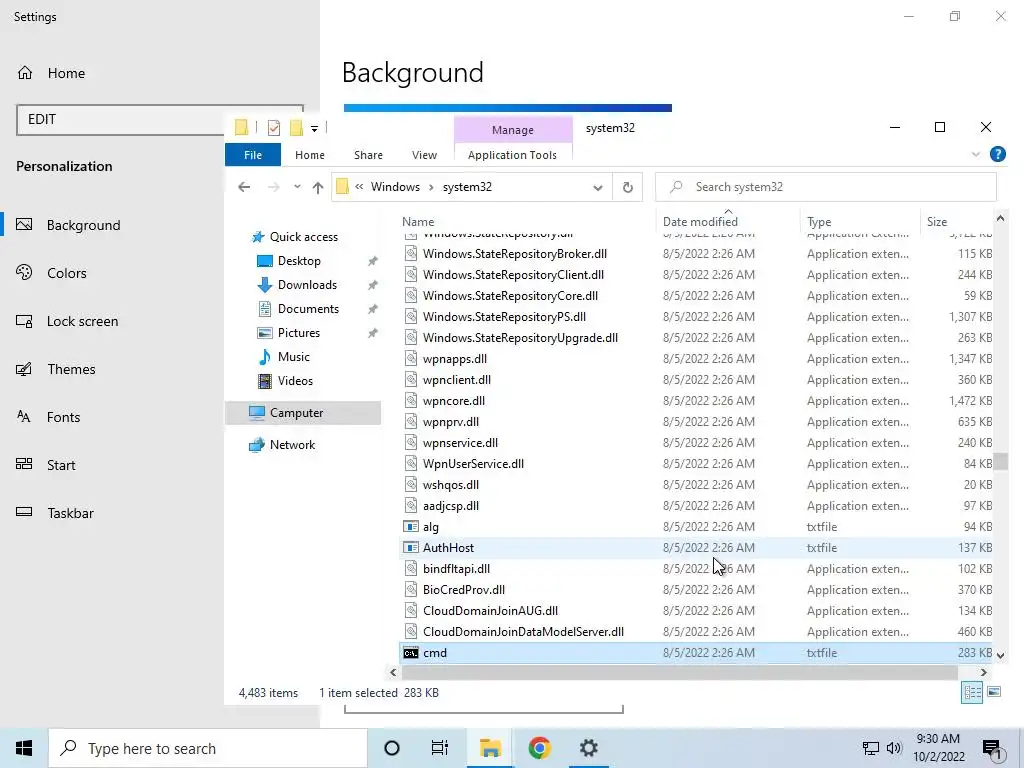1024x768 pixels.
Task: Select Camputer in navigation pane
Action: point(296,413)
